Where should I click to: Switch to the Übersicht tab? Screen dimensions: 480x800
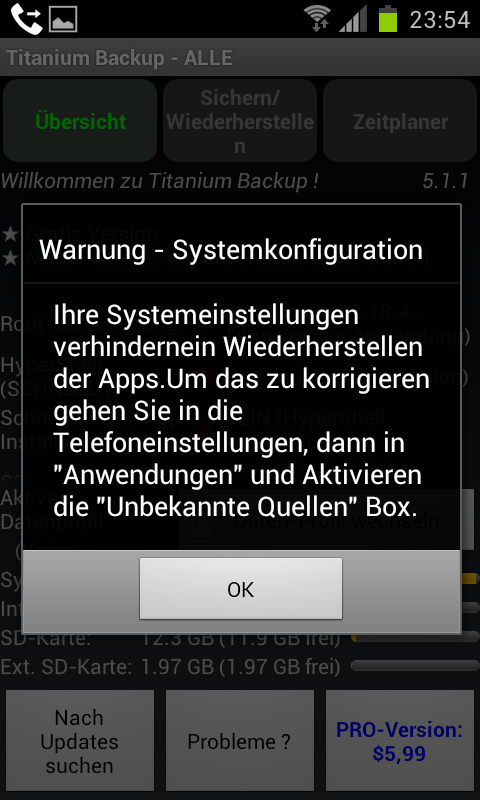[80, 121]
